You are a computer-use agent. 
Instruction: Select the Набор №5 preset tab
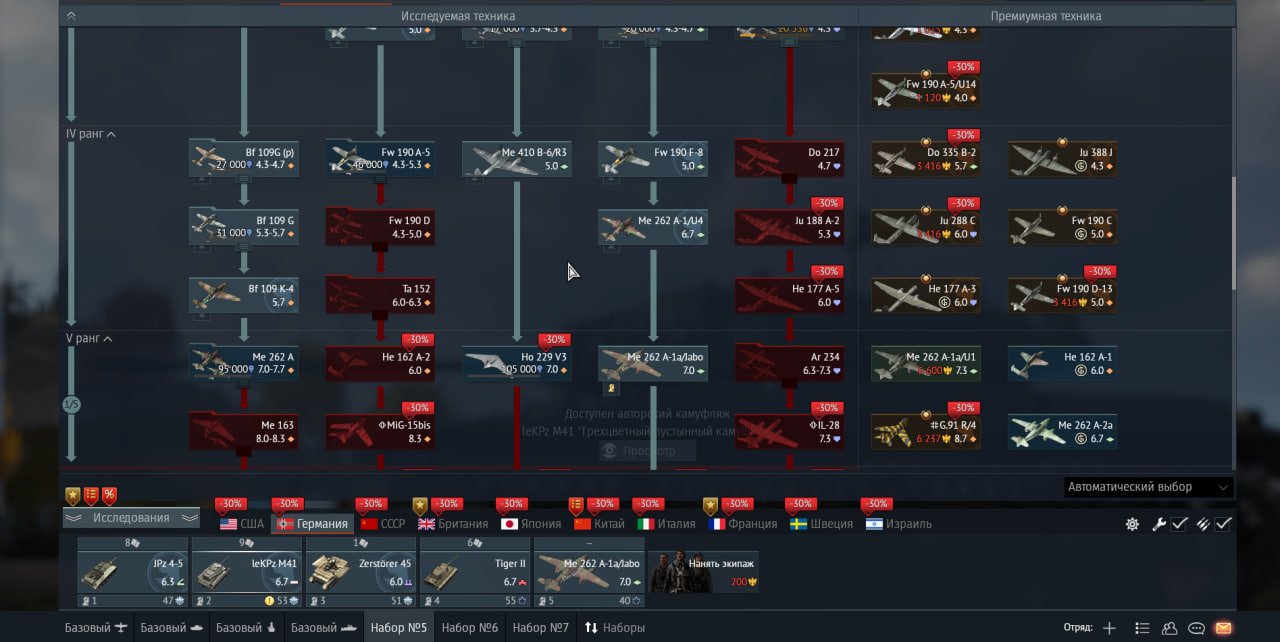click(399, 628)
